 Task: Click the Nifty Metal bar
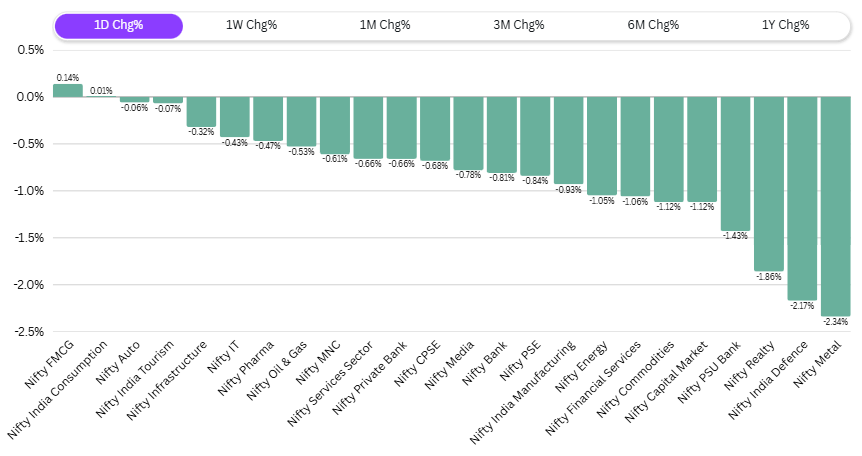coord(835,205)
